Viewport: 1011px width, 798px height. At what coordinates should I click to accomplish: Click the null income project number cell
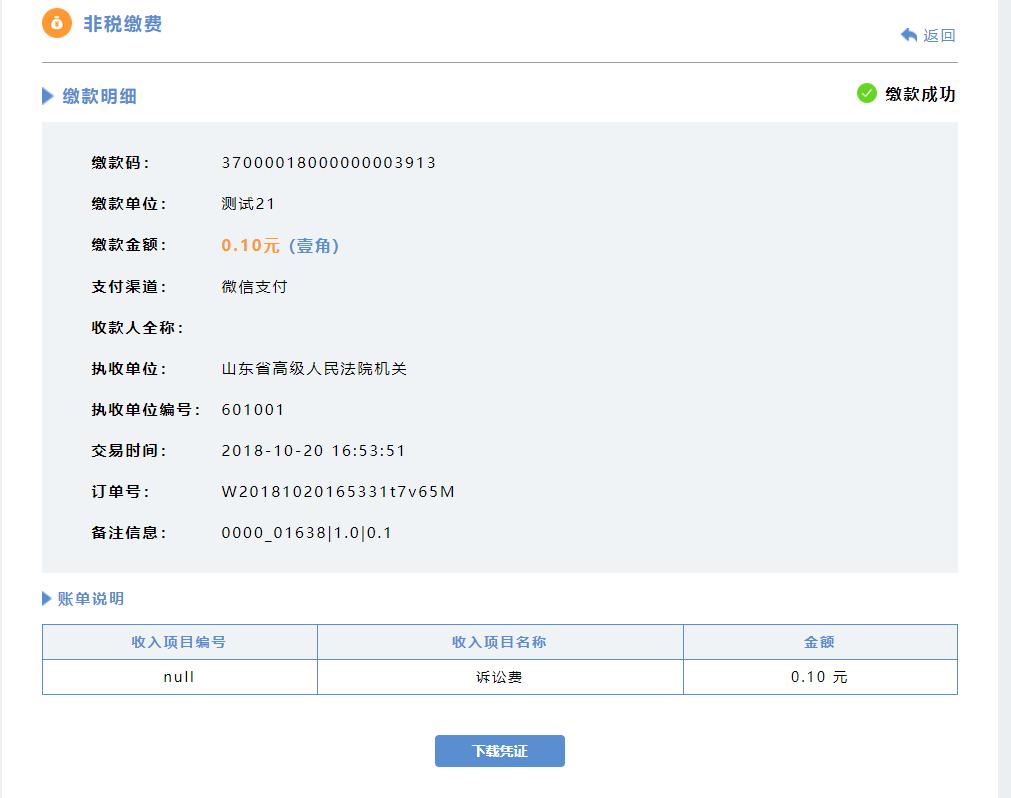178,676
